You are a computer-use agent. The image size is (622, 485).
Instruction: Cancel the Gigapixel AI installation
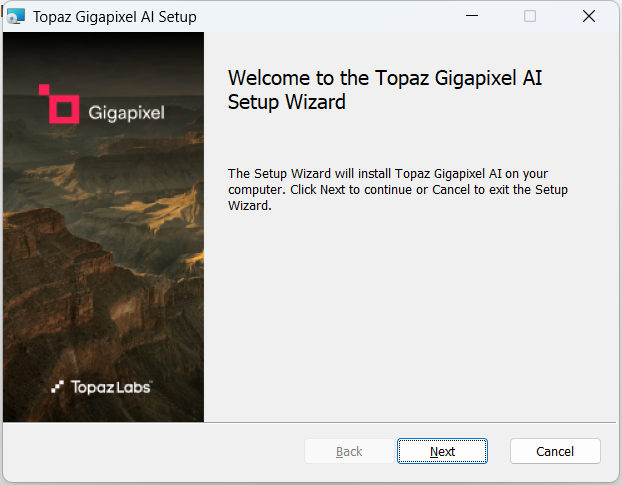coord(555,451)
